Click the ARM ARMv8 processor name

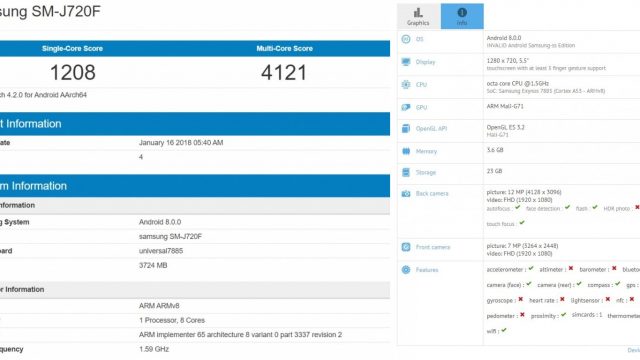159,306
